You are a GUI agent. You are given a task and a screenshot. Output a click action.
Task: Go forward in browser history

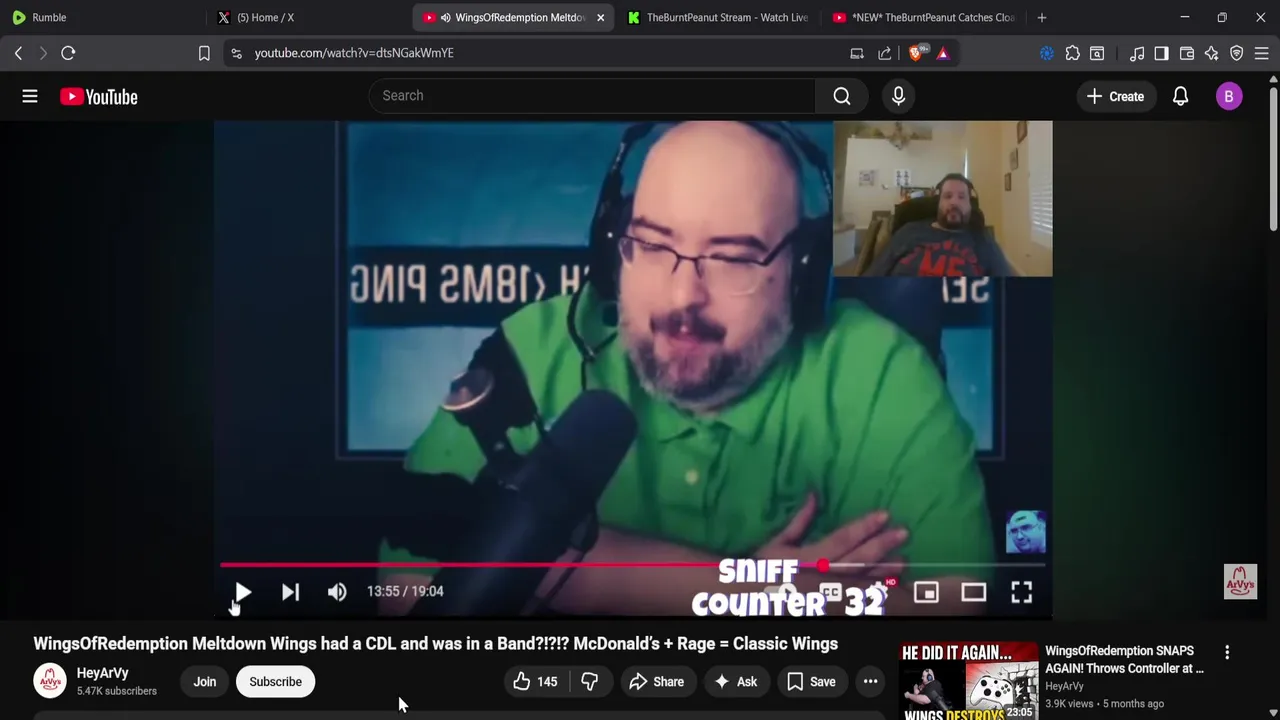tap(43, 53)
